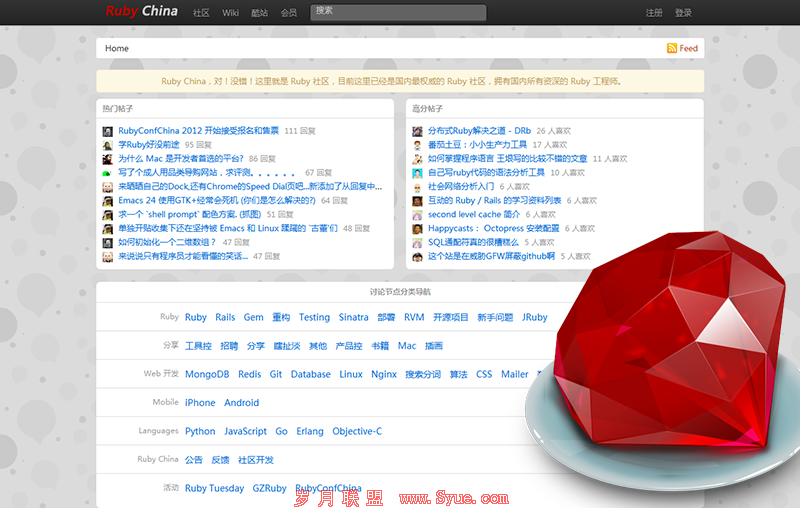The height and width of the screenshot is (508, 800).
Task: Open the Objective-C node
Action: [x=357, y=431]
